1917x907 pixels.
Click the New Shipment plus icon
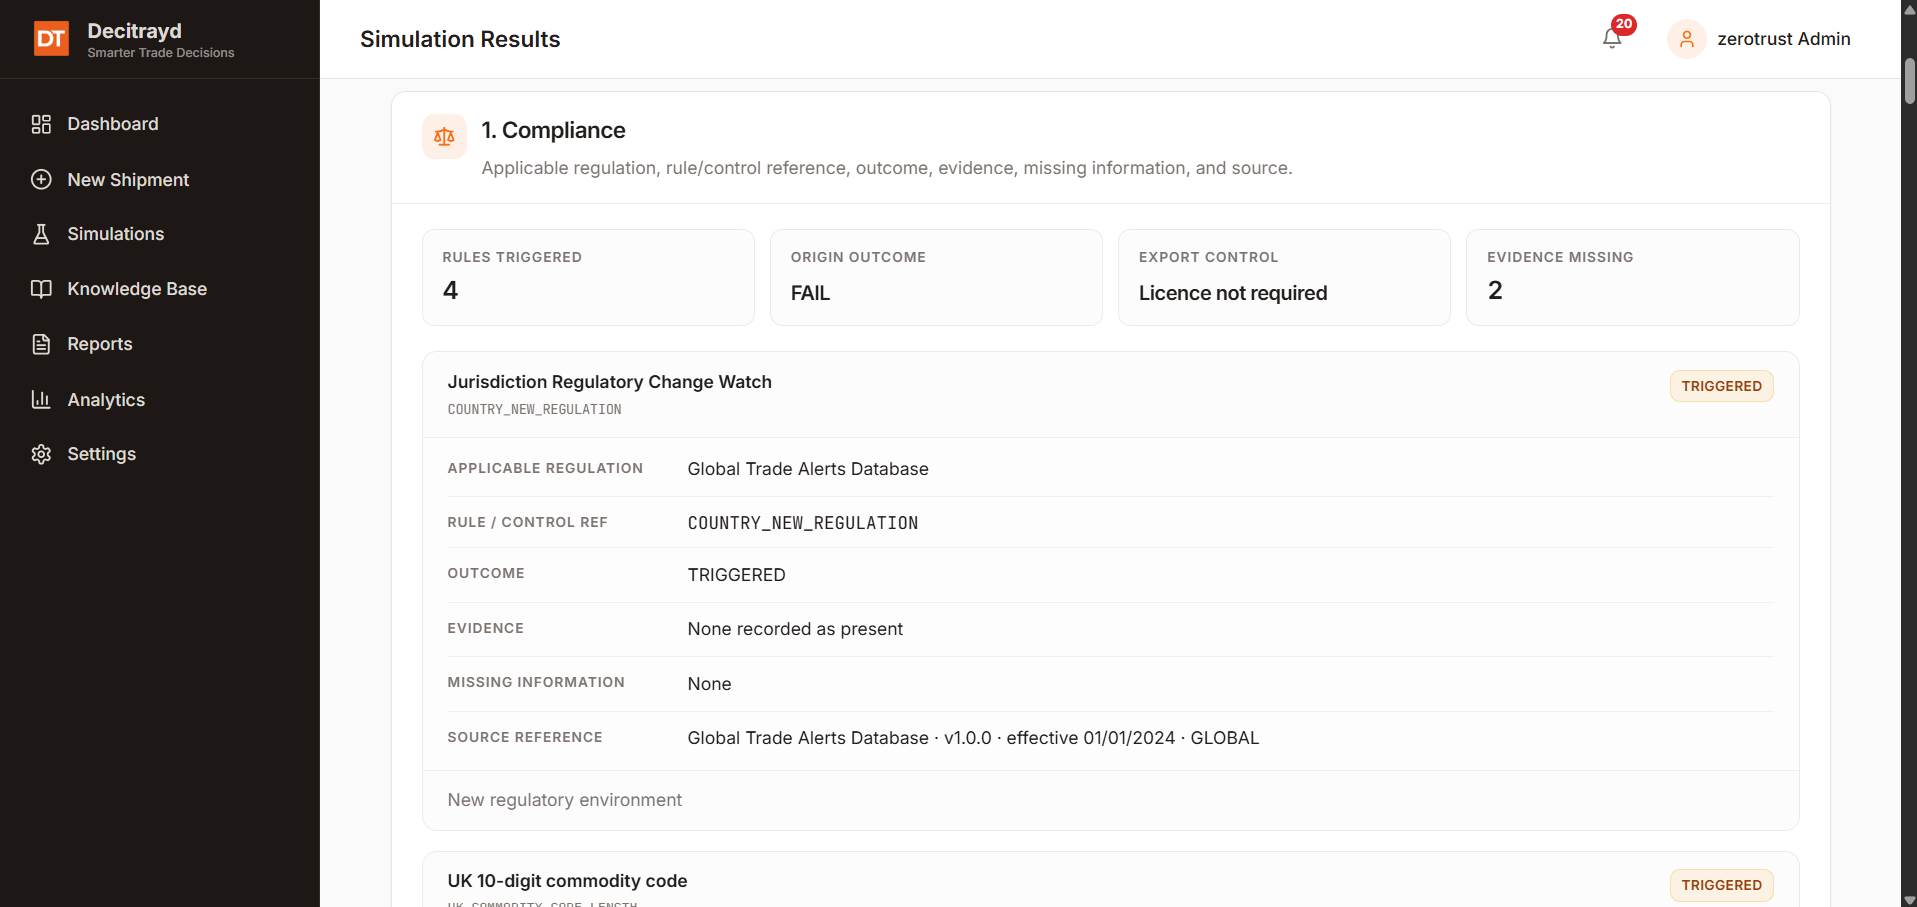pyautogui.click(x=41, y=180)
